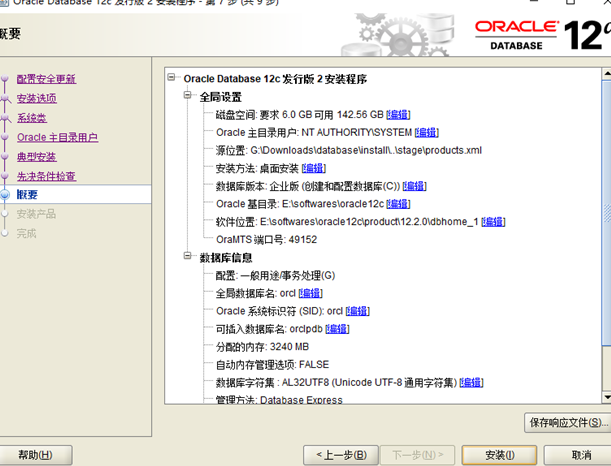611x466 pixels.
Task: Select the 配置: 一般用途/事务处理(G) row
Action: pyautogui.click(x=275, y=275)
